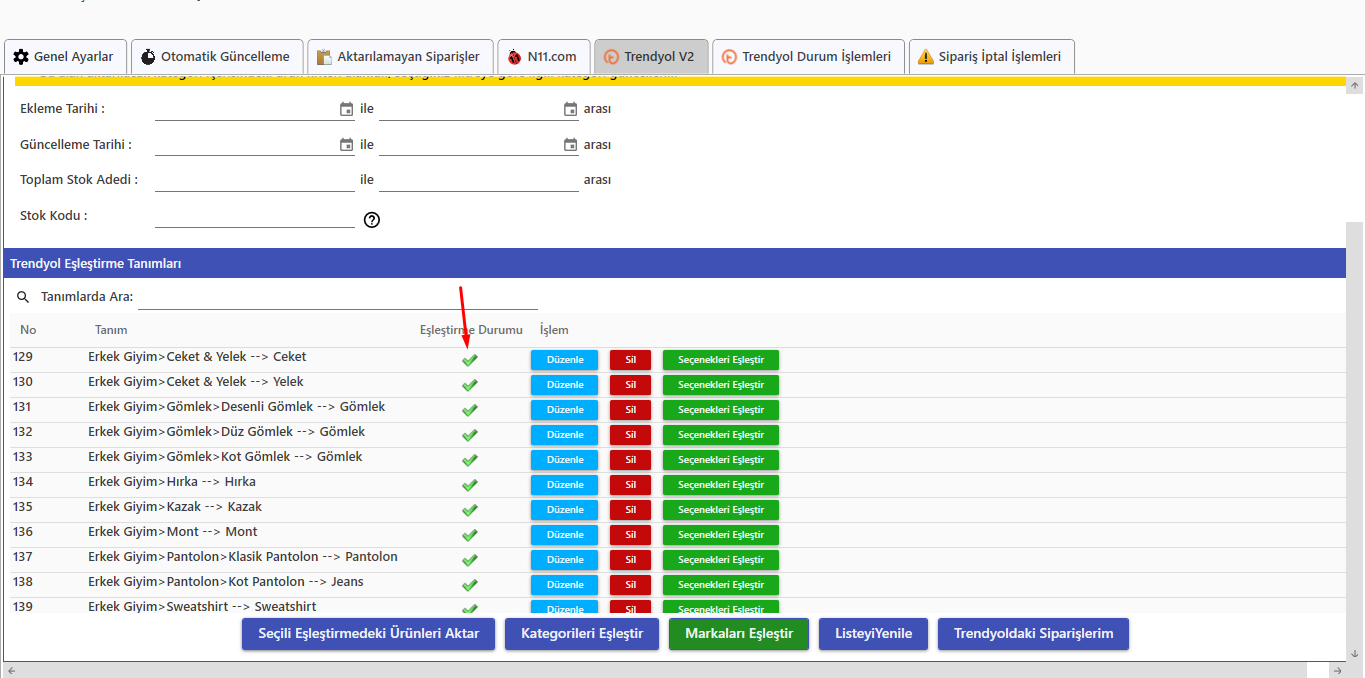Click the green checkmark status in row 137
This screenshot has height=678, width=1365.
click(469, 560)
